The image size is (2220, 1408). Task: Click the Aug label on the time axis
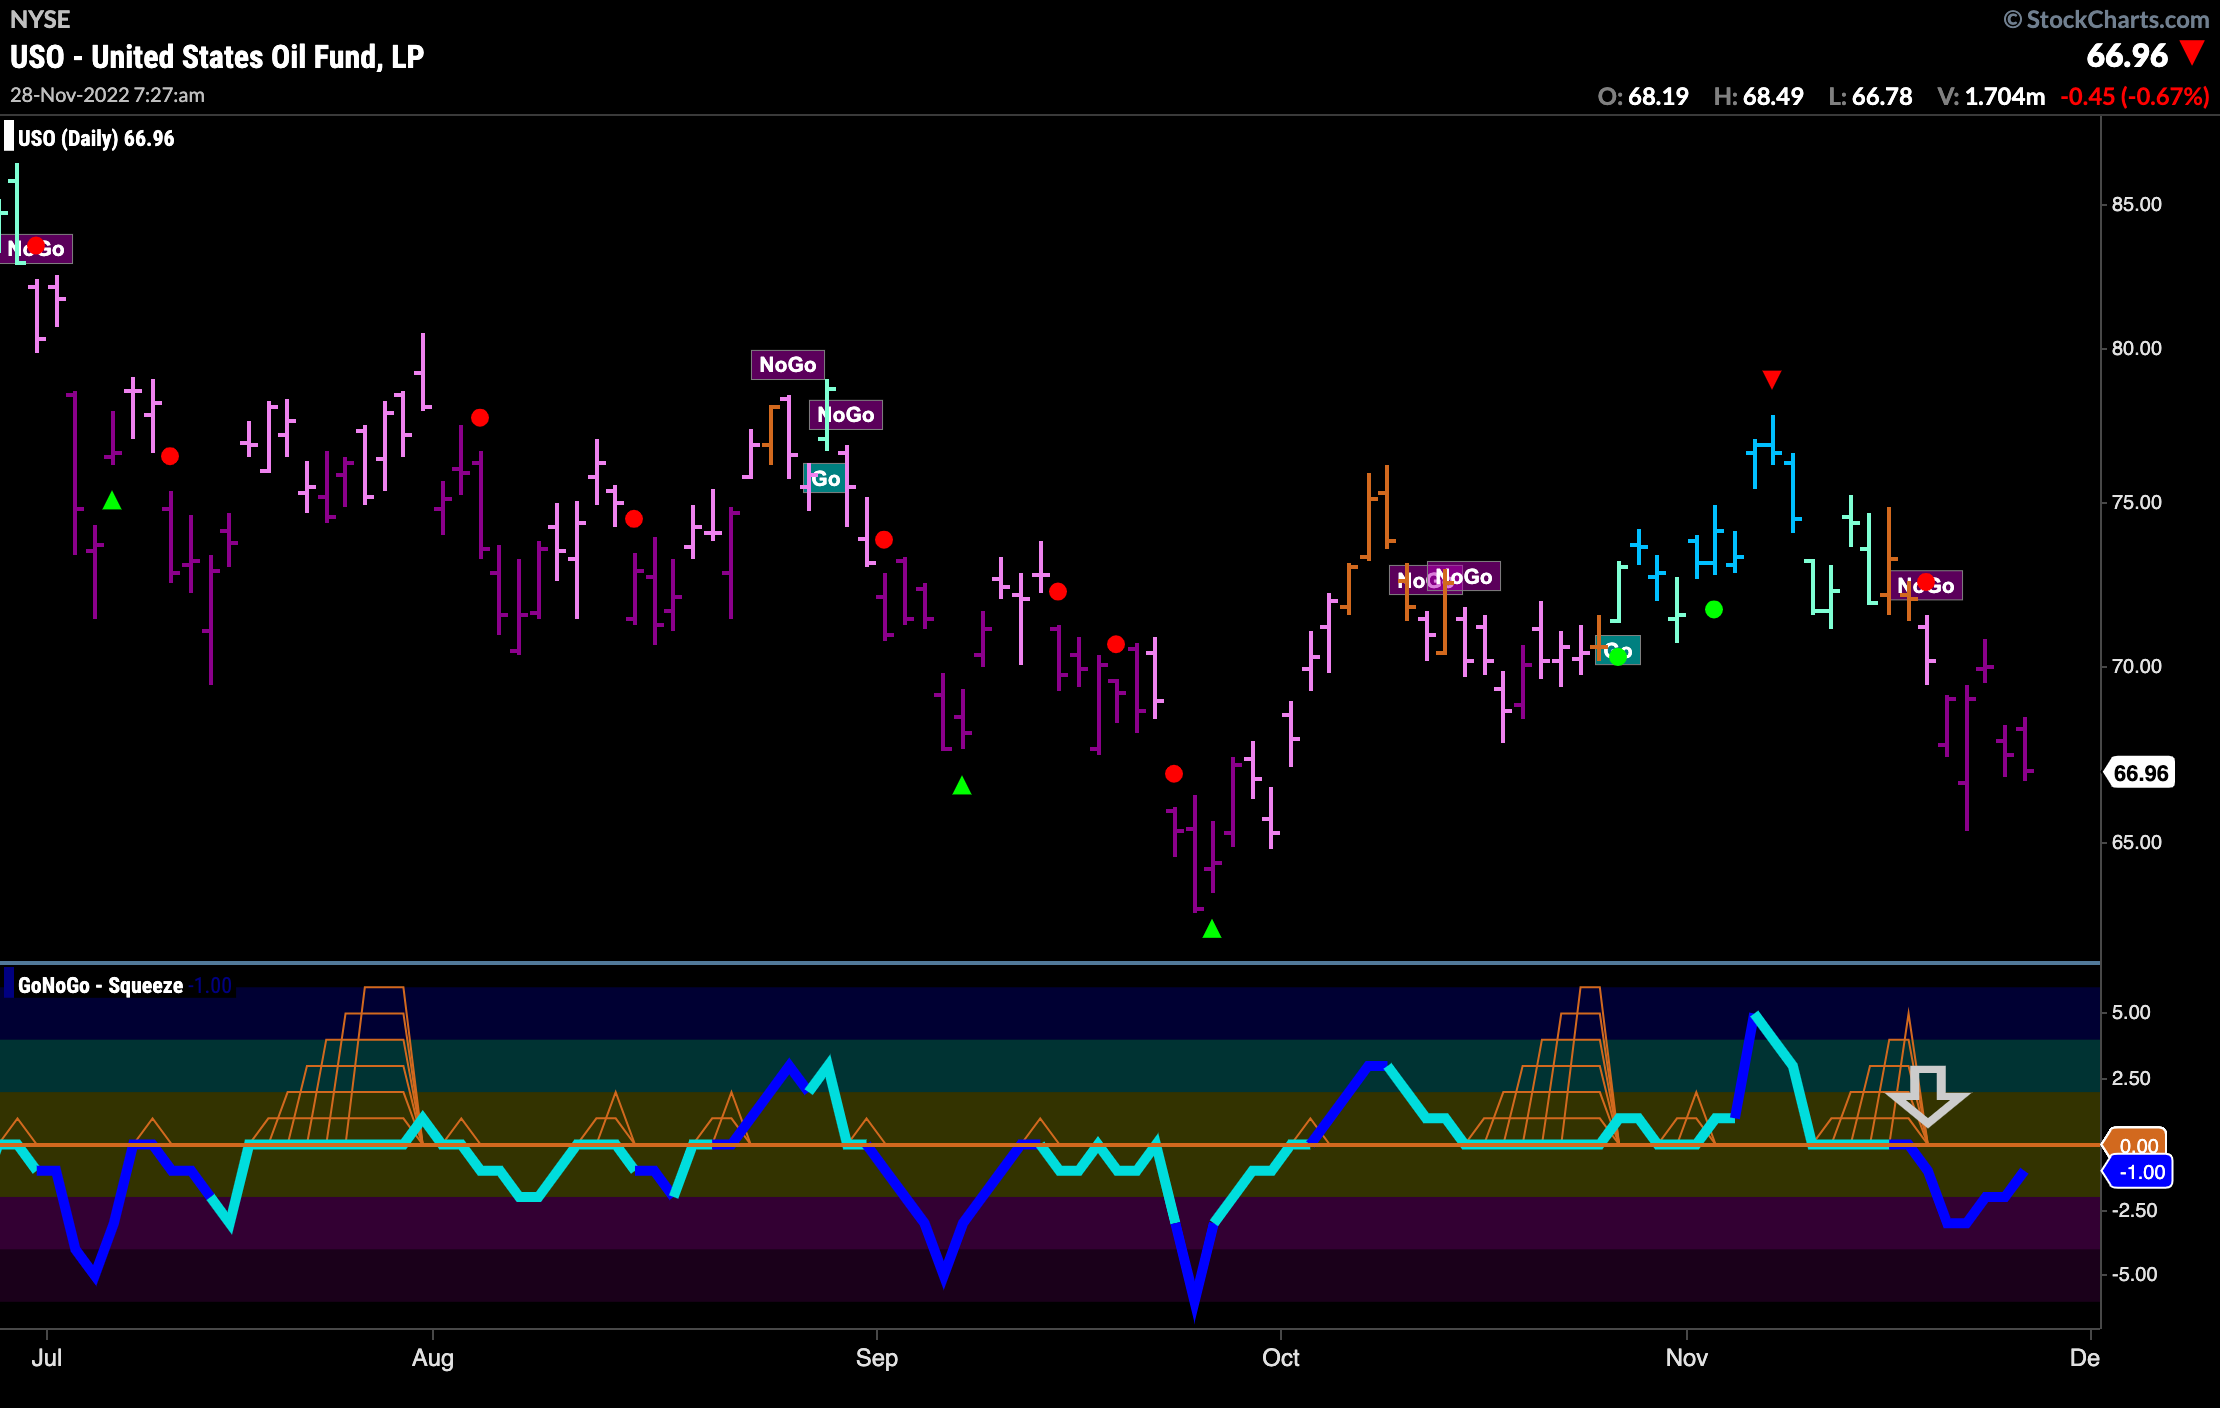(433, 1357)
